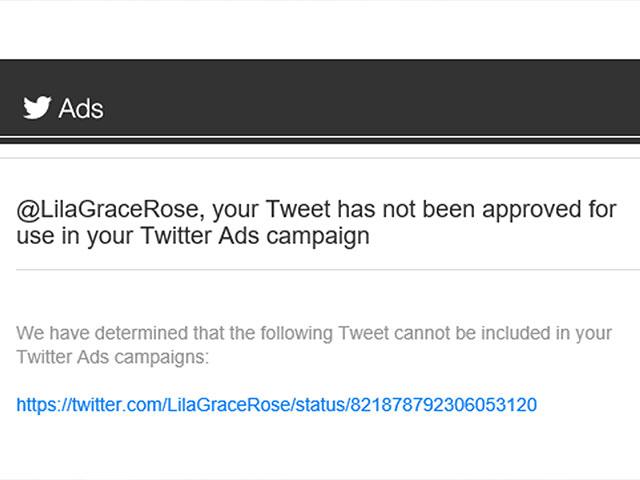This screenshot has width=640, height=480.
Task: Click "https" at the URL start
Action: click(36, 405)
